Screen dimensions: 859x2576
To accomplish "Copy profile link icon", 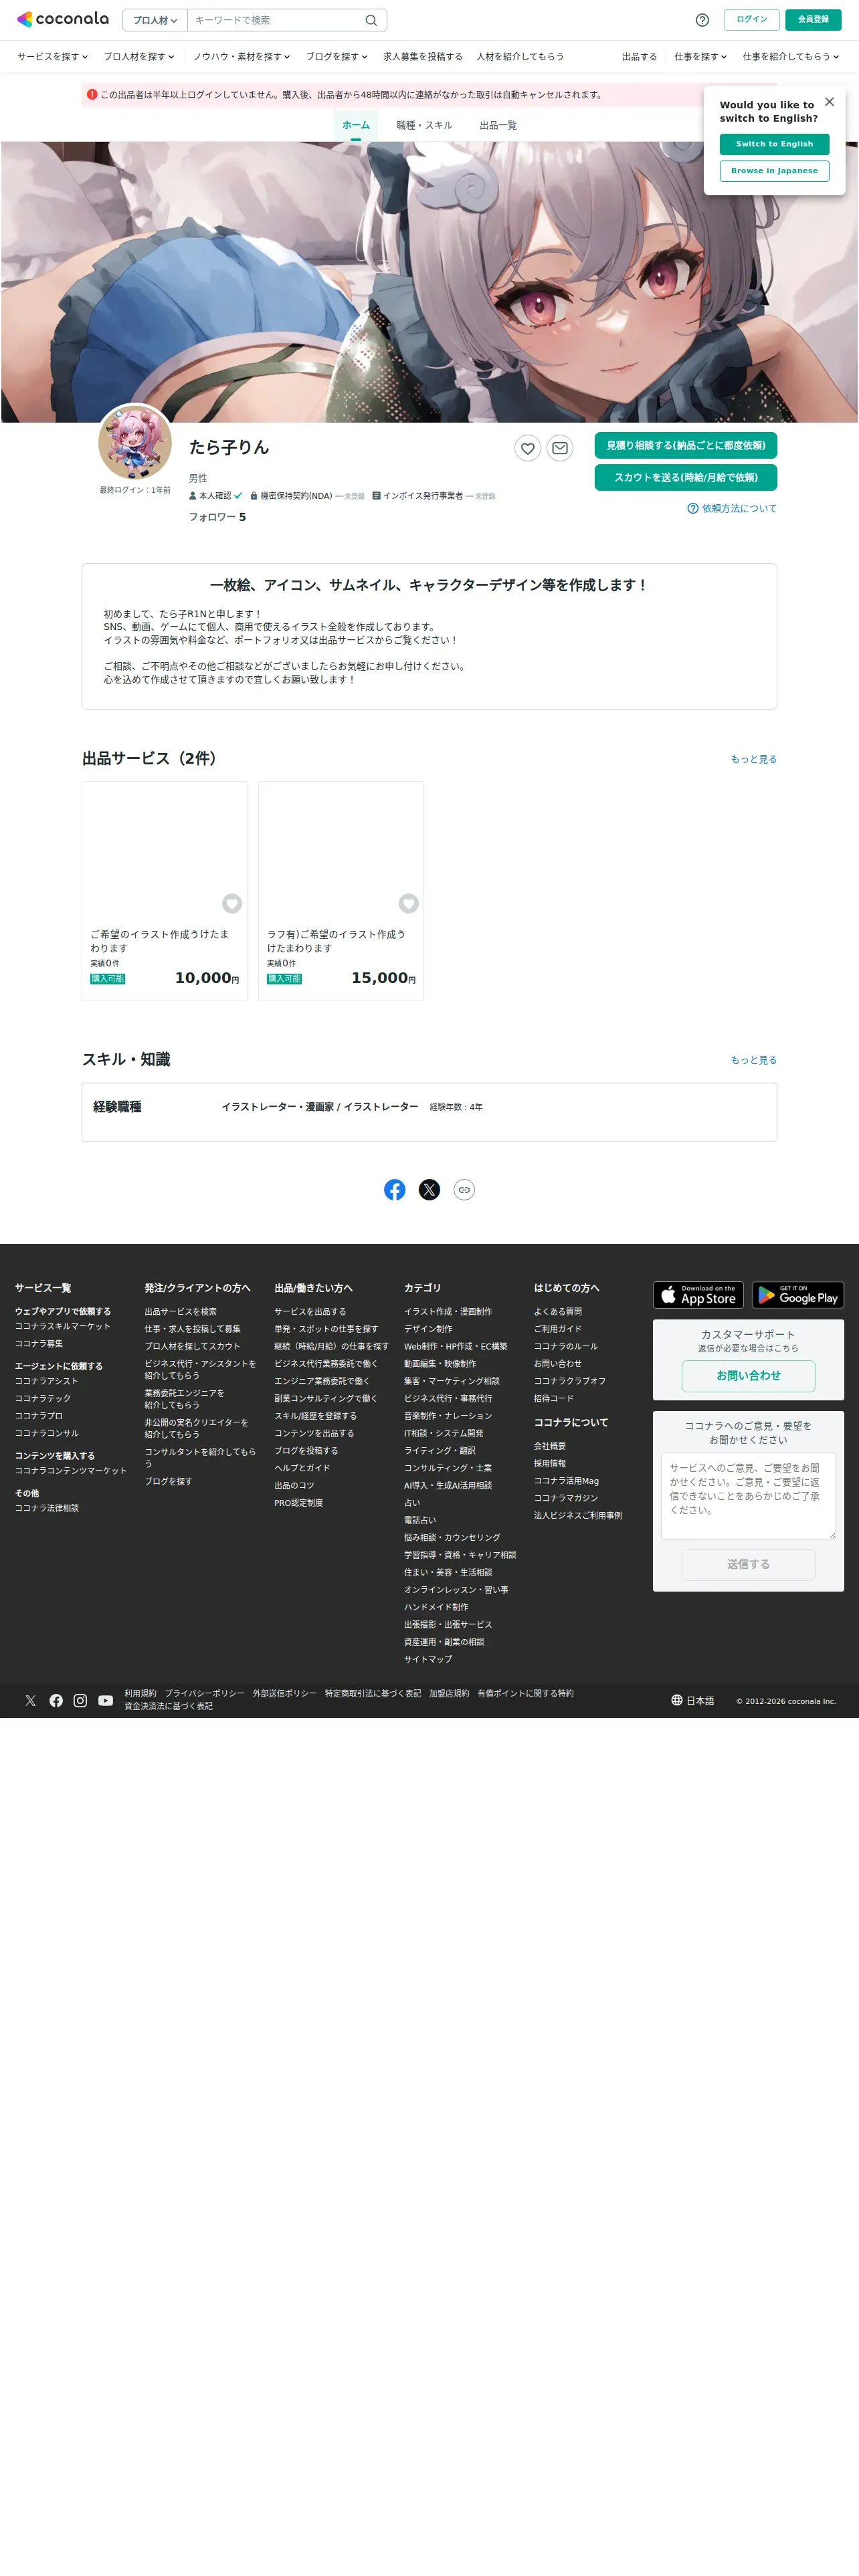I will [464, 1189].
